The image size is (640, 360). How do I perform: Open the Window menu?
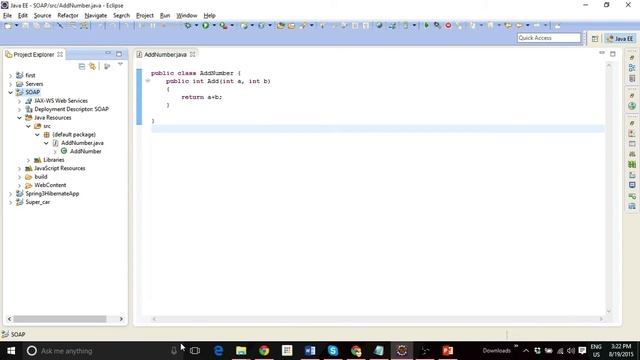click(x=187, y=16)
